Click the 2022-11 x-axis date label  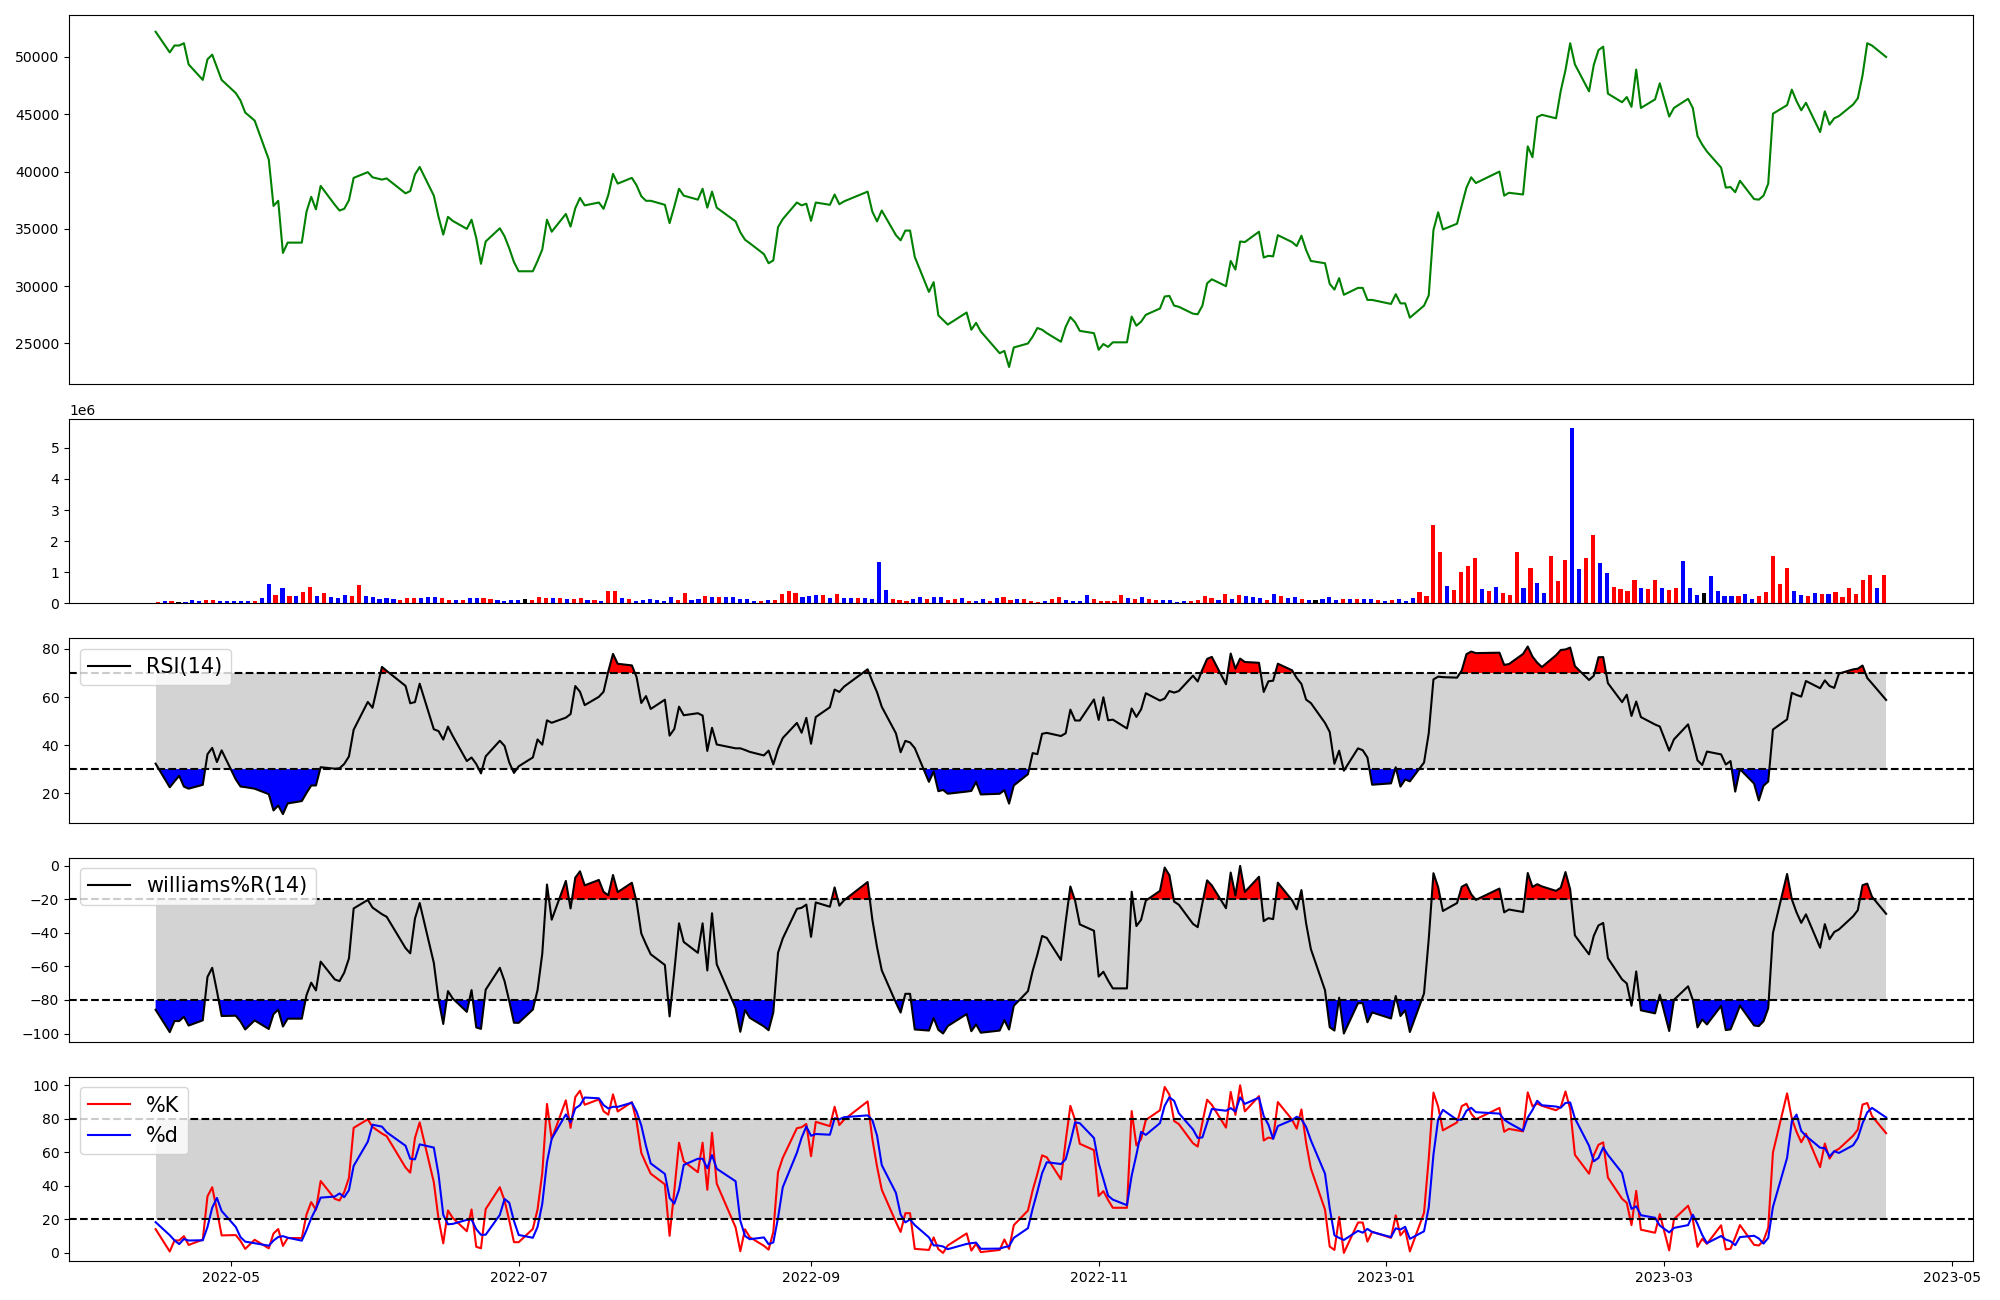click(1099, 1277)
